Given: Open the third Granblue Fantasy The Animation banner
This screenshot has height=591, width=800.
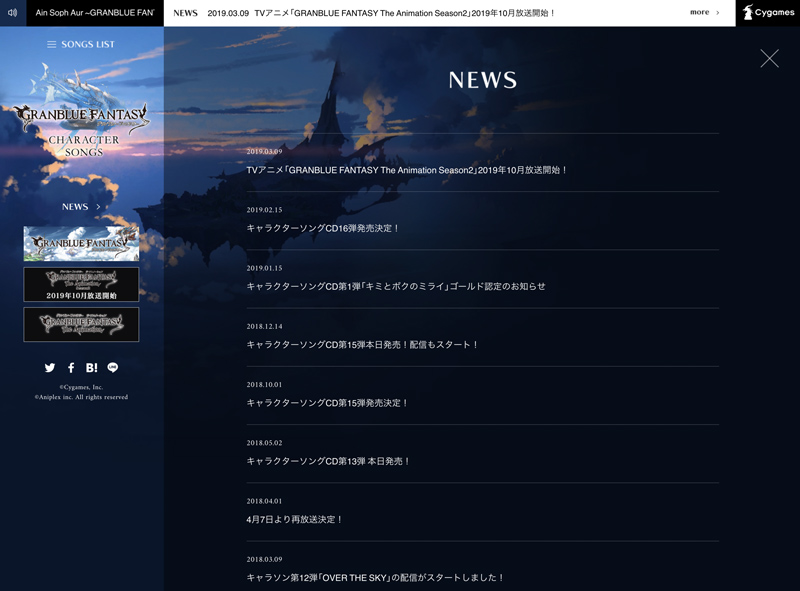Looking at the screenshot, I should pyautogui.click(x=81, y=324).
